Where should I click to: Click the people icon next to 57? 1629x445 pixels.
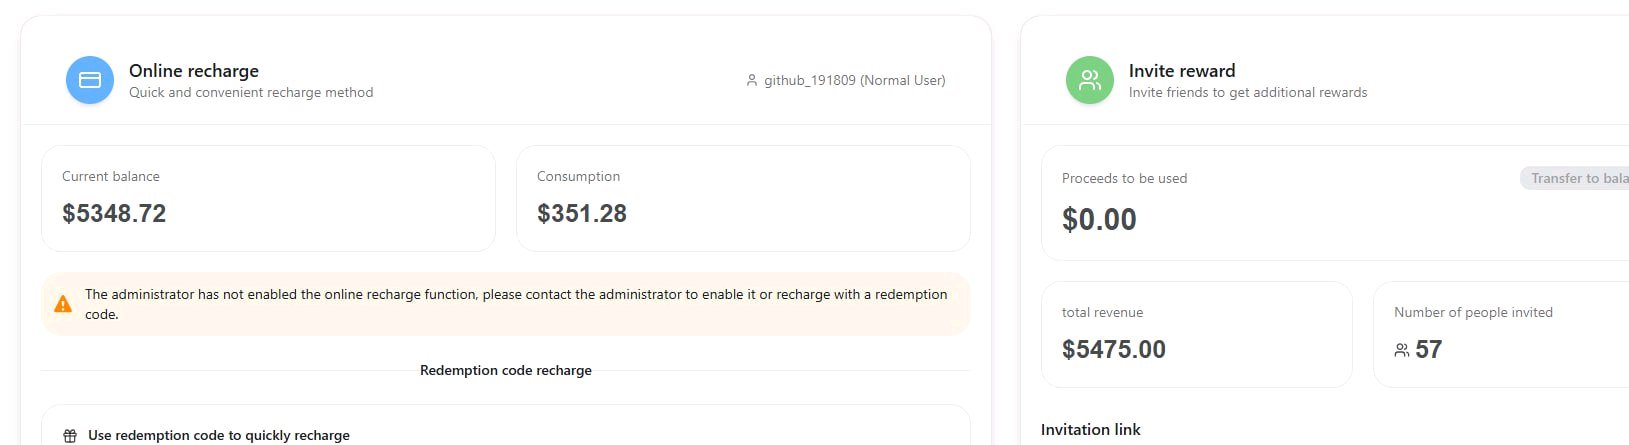(x=1402, y=350)
